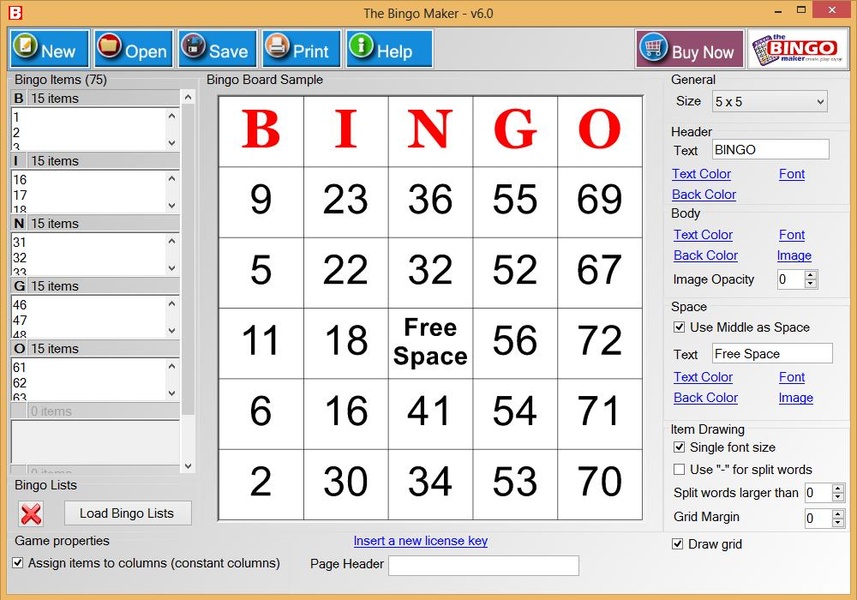This screenshot has height=600, width=857.
Task: Decrease Split words larger than value
Action: coord(838,497)
